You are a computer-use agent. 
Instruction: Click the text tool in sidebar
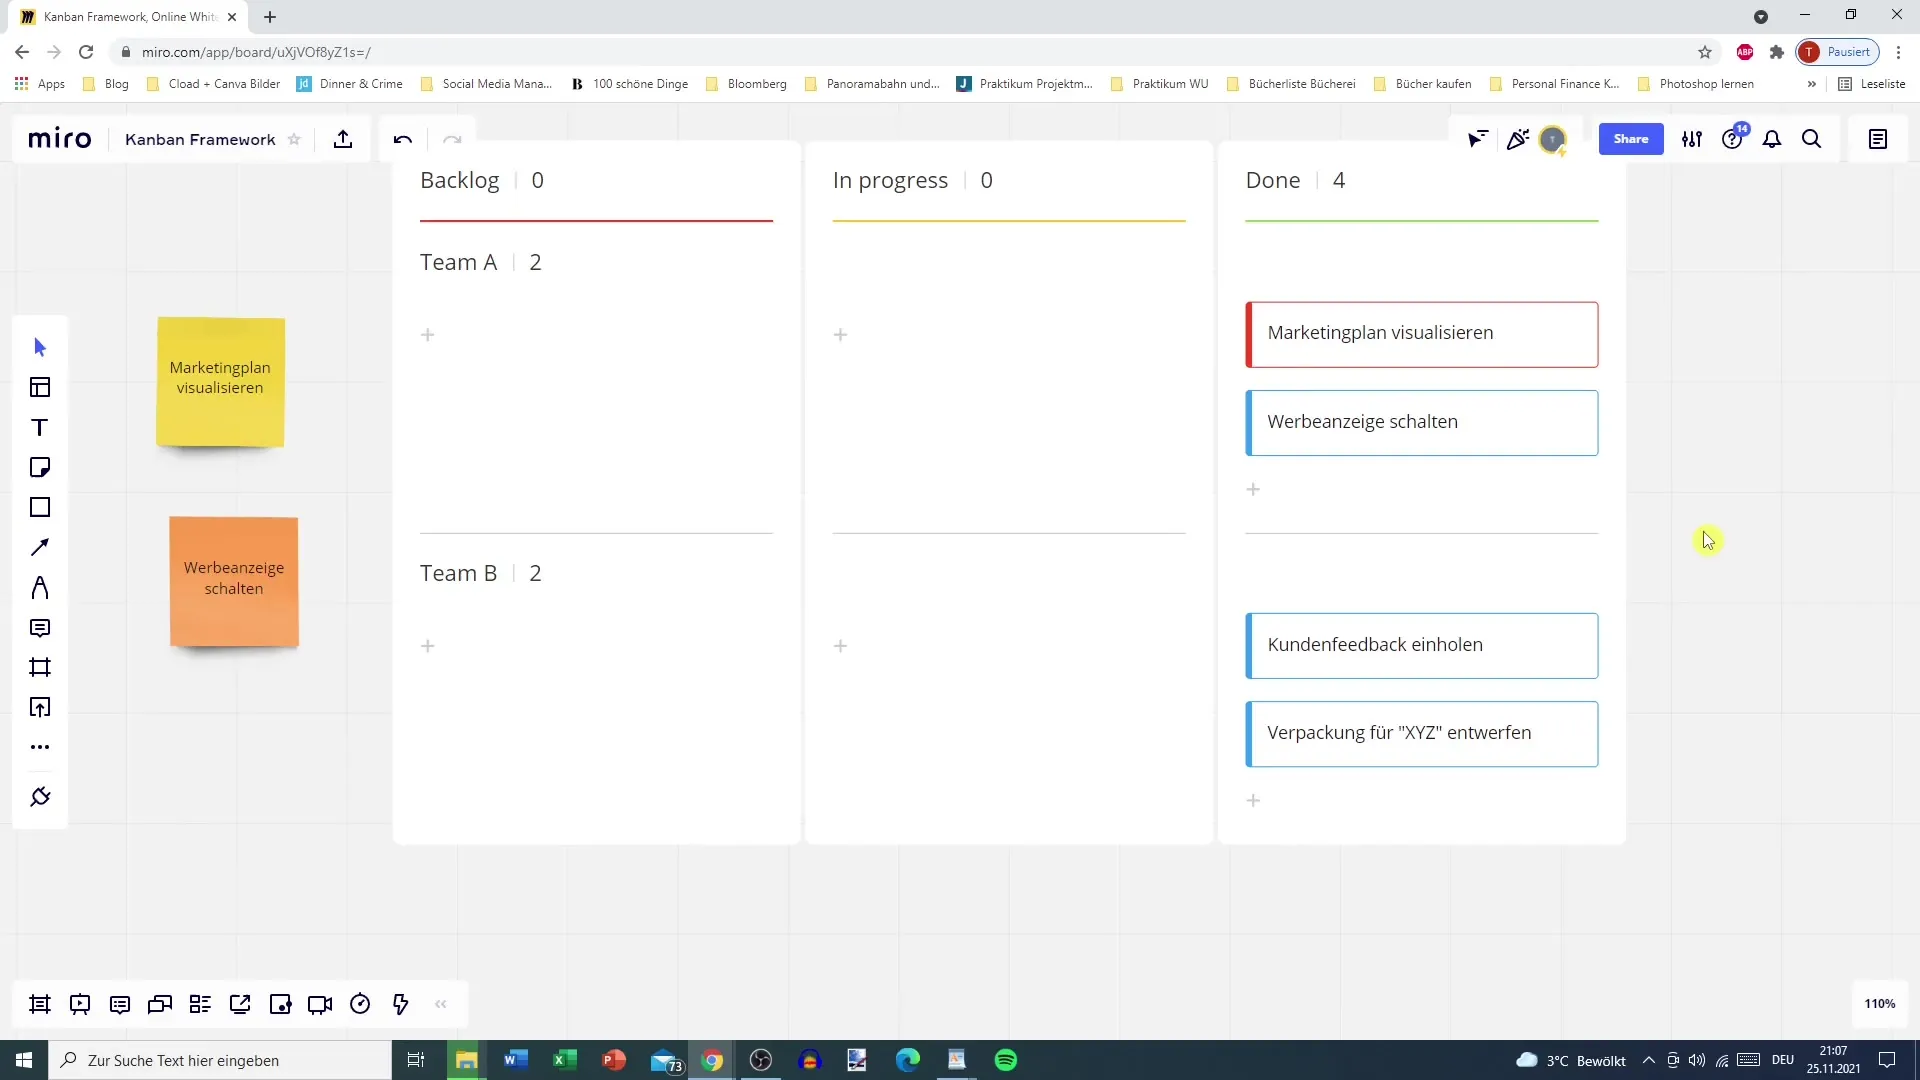click(x=40, y=427)
